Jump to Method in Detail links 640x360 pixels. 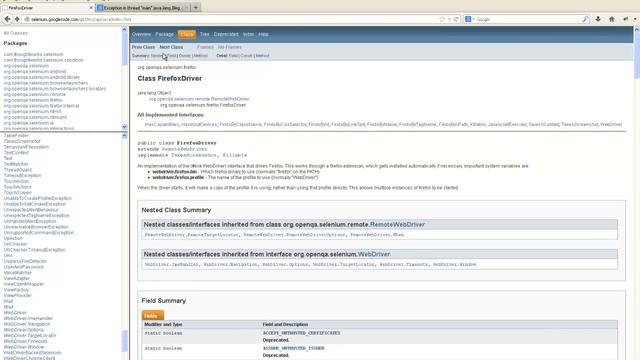coord(262,56)
